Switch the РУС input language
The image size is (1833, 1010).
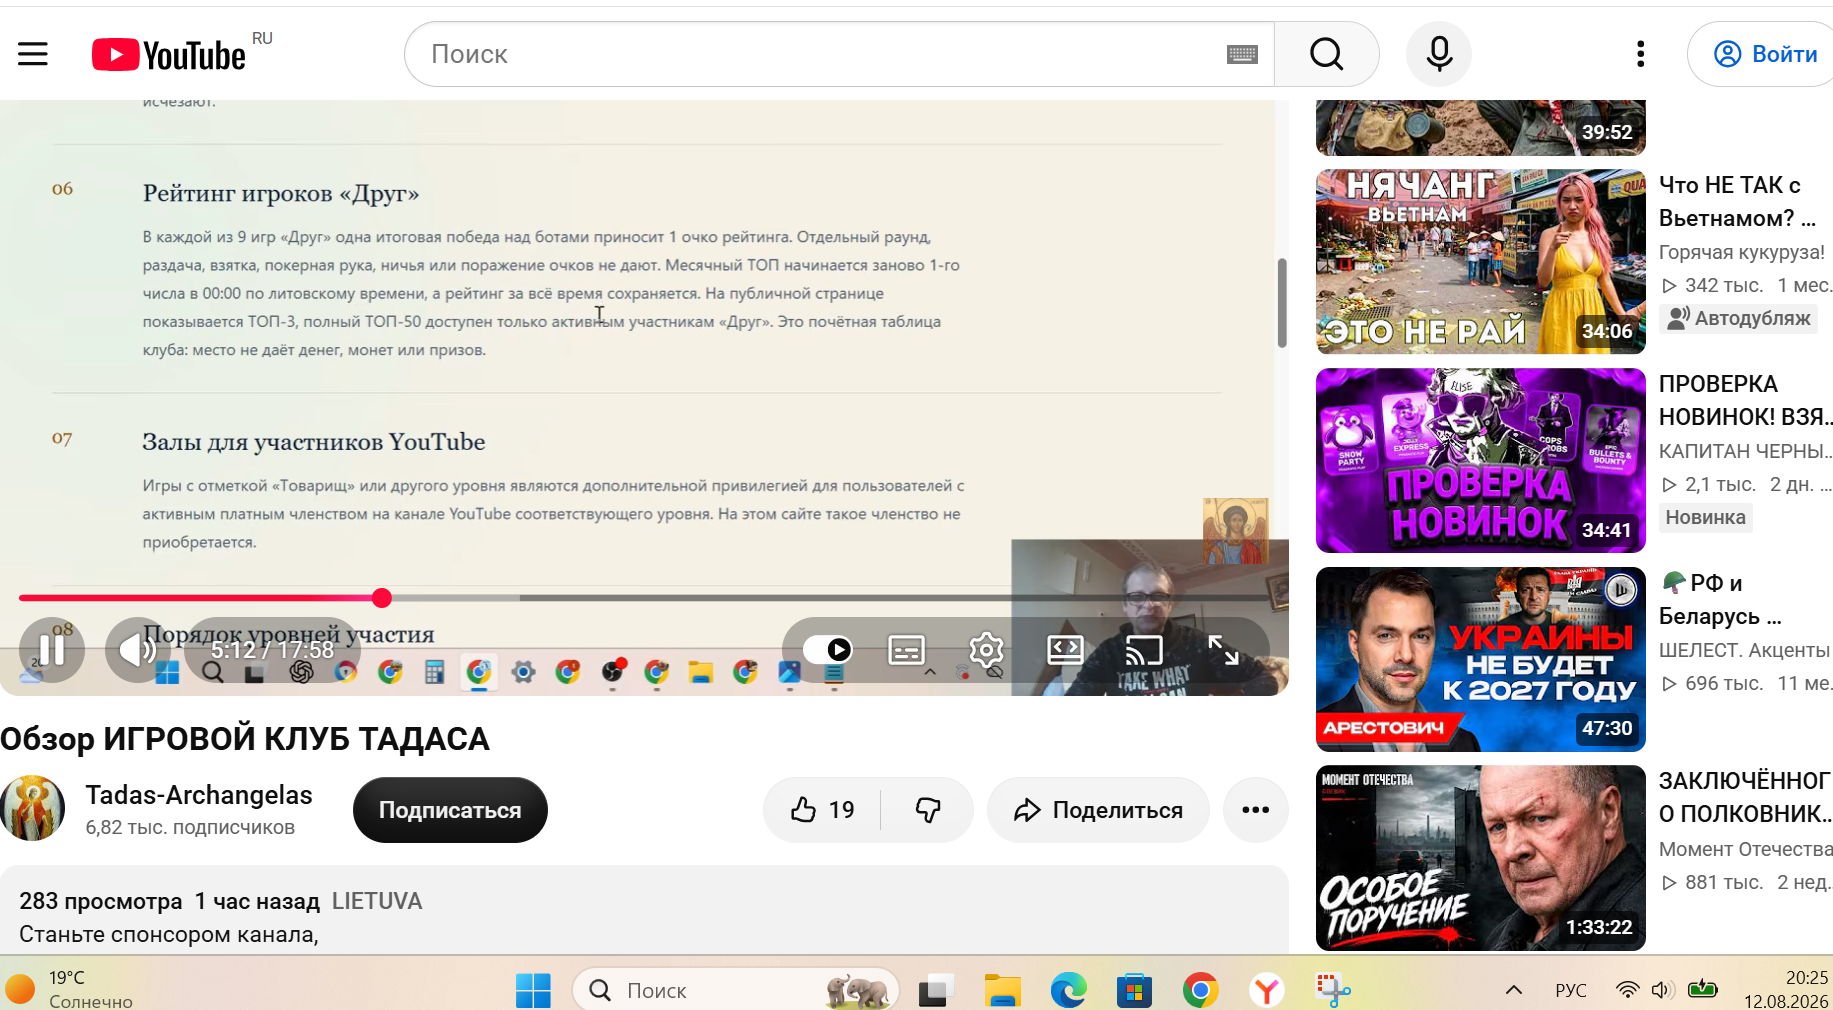pyautogui.click(x=1571, y=990)
